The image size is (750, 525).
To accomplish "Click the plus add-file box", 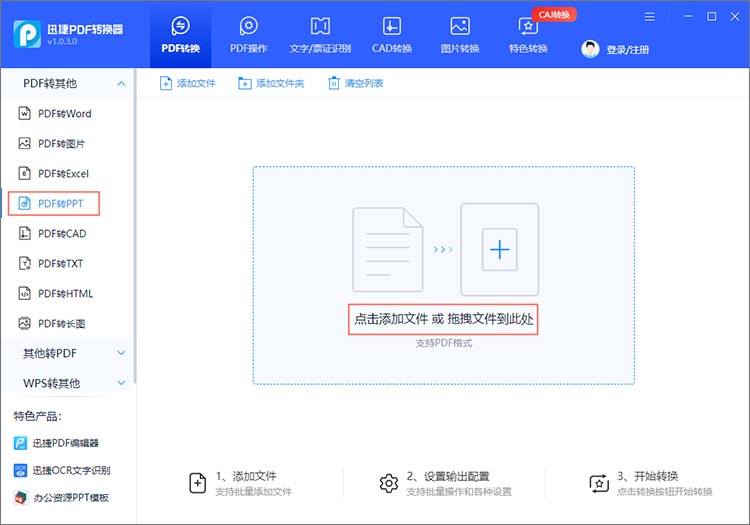I will [x=500, y=249].
